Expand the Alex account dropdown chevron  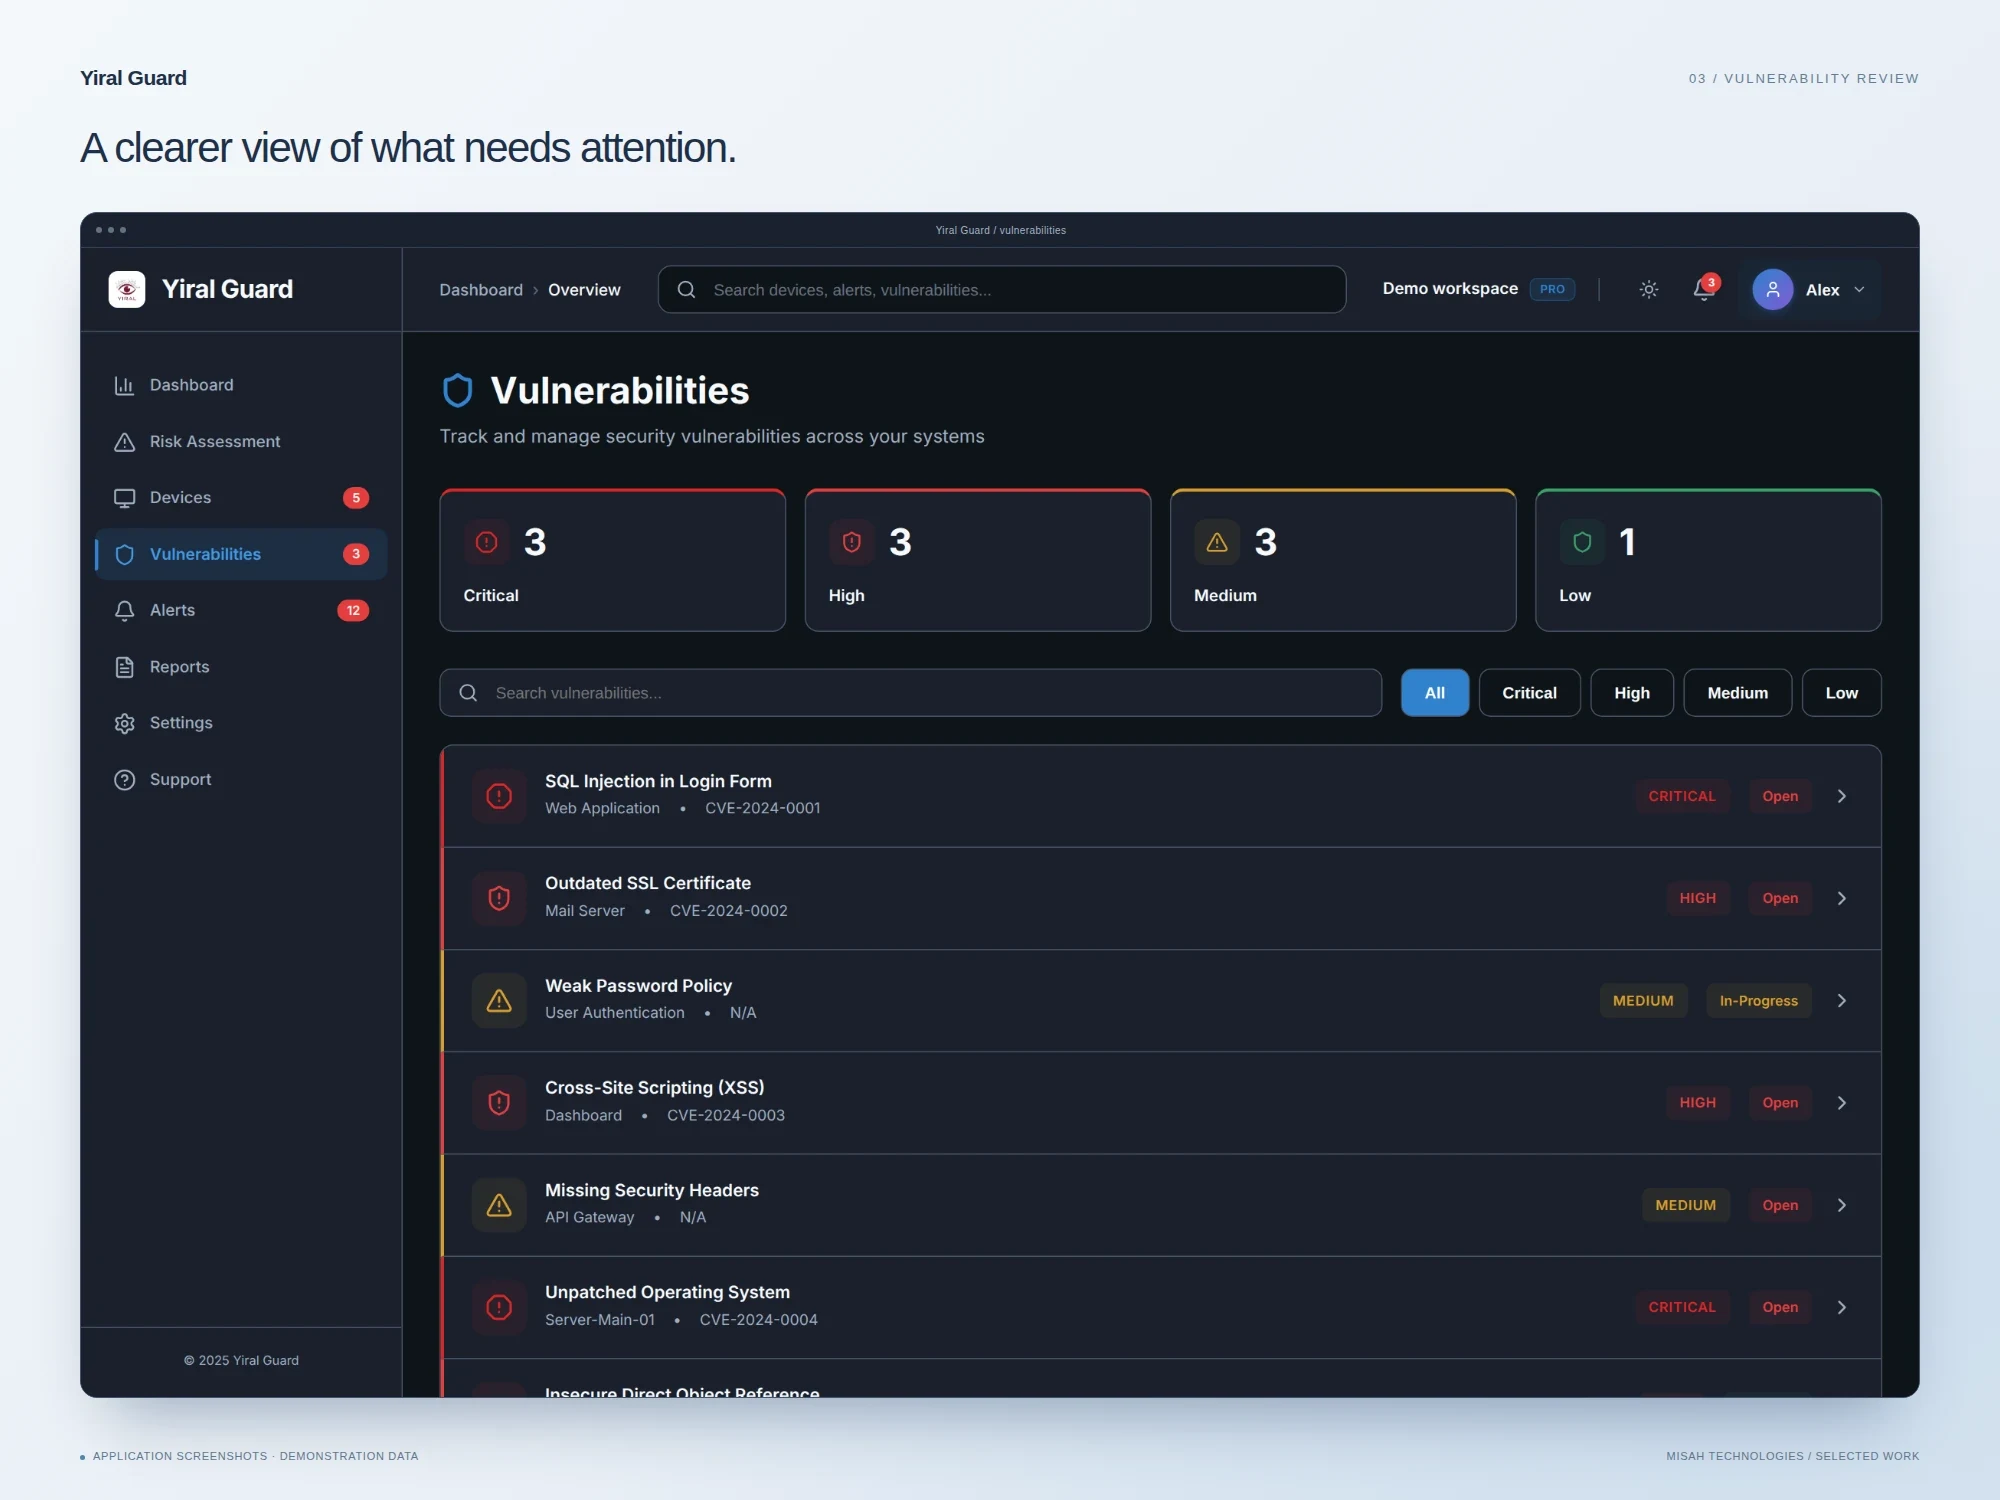click(1859, 290)
